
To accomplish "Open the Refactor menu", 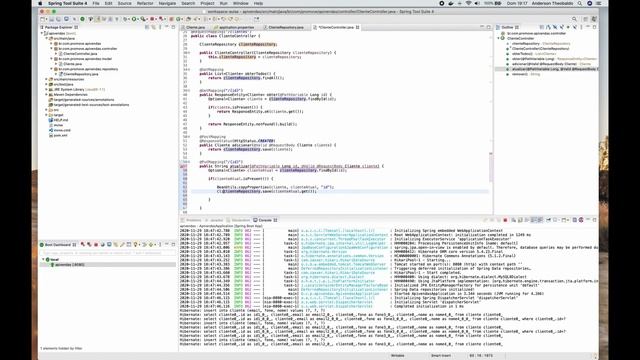I will click(145, 3).
